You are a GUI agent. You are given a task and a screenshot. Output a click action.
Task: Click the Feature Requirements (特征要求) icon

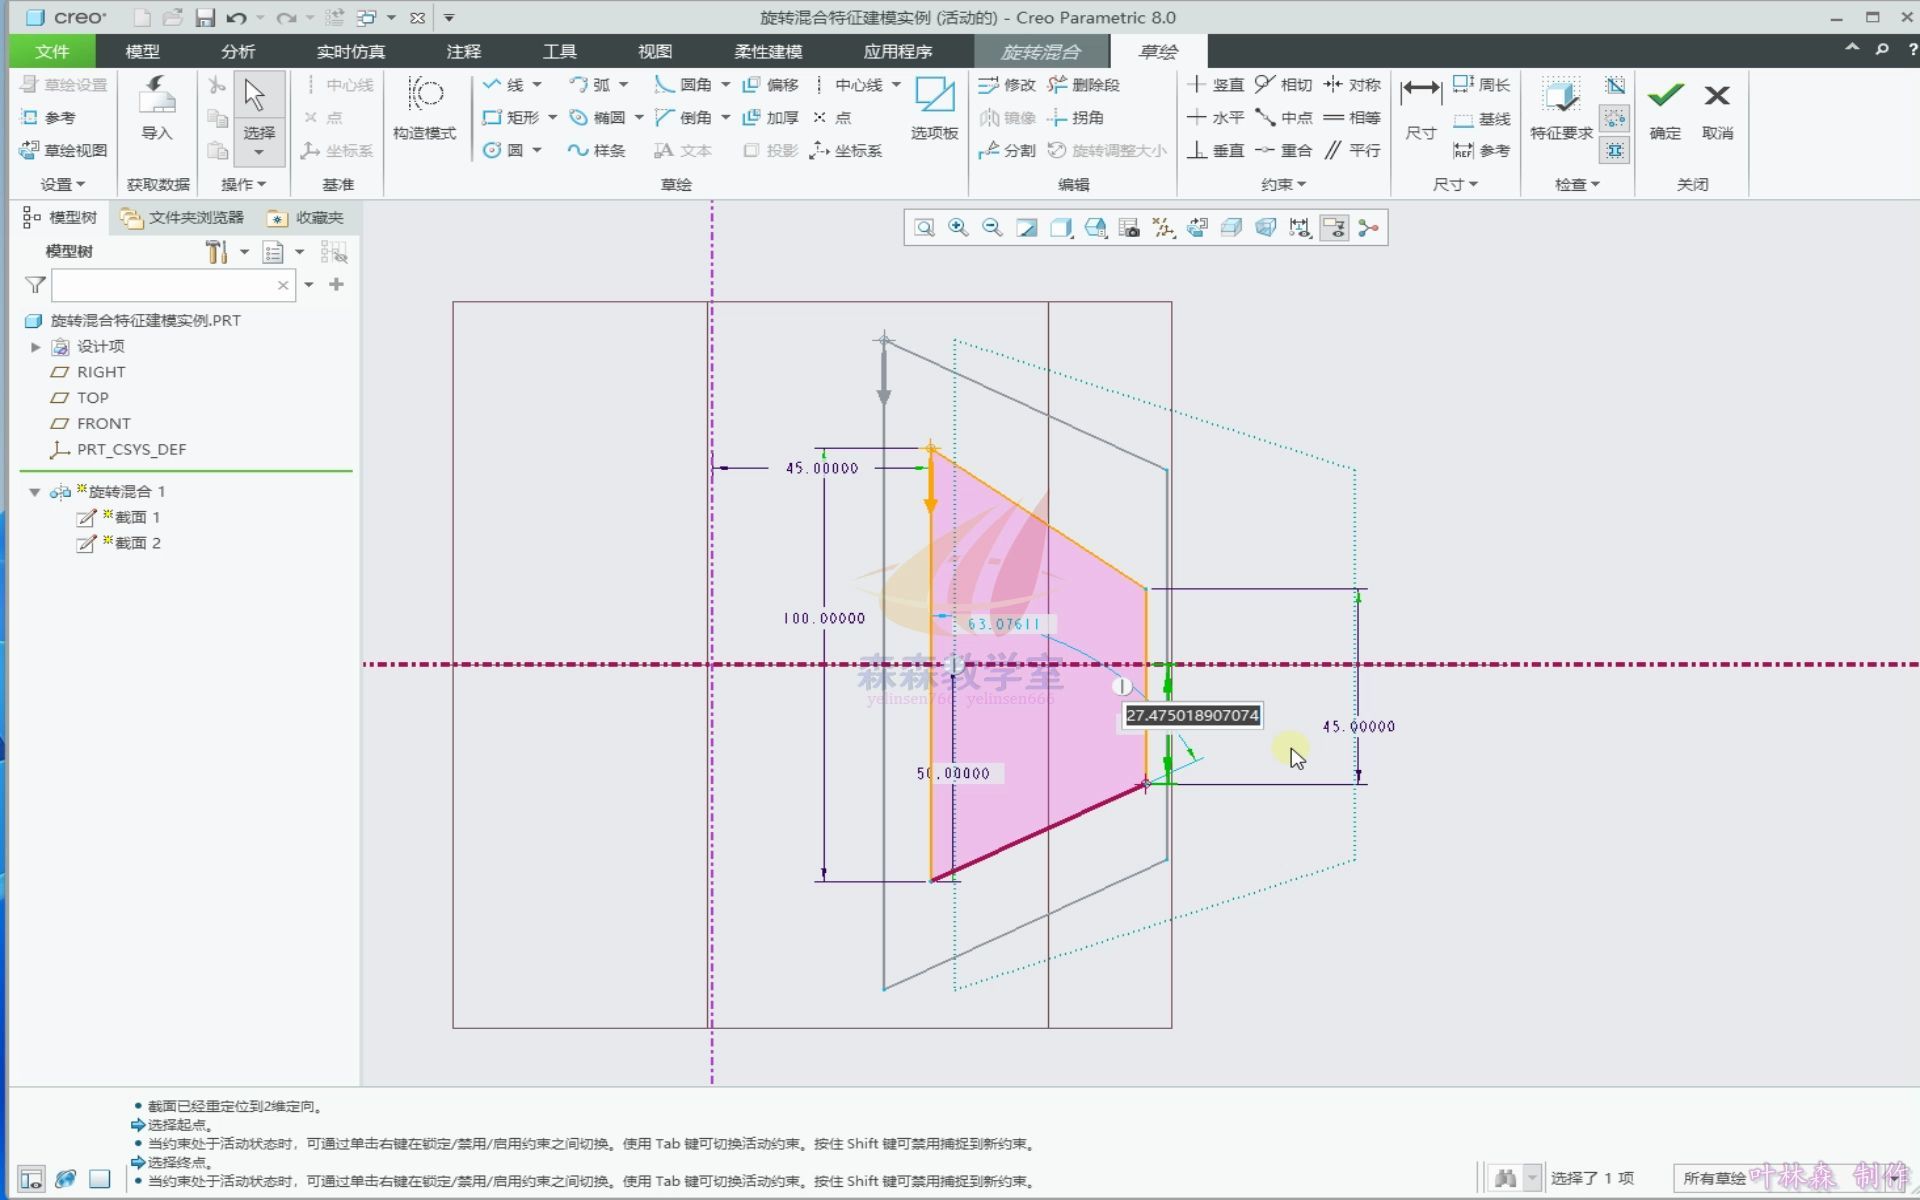(x=1560, y=97)
